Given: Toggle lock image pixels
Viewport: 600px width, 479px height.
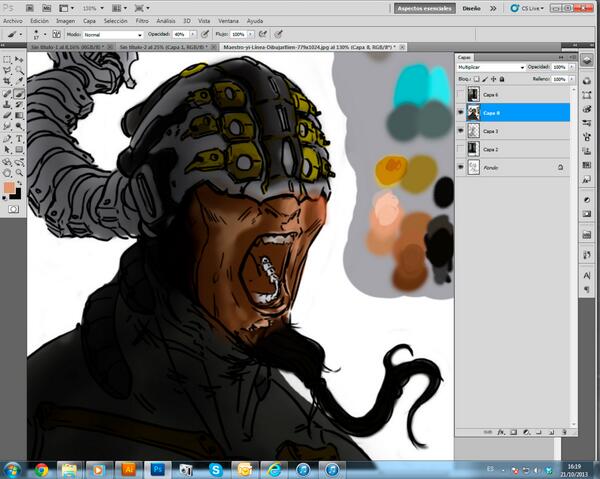Looking at the screenshot, I should pos(485,79).
